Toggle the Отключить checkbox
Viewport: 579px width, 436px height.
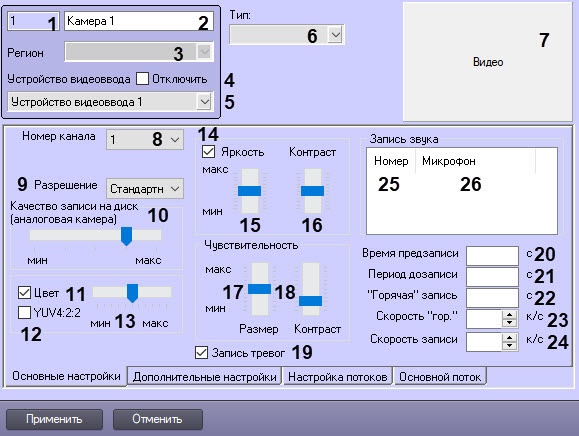point(143,79)
